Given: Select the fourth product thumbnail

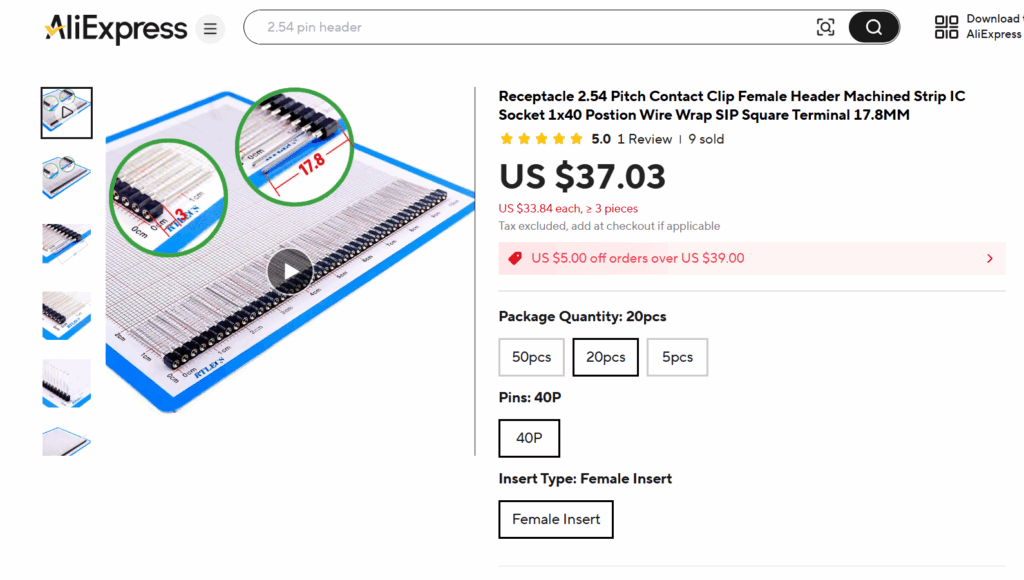Looking at the screenshot, I should coord(67,315).
